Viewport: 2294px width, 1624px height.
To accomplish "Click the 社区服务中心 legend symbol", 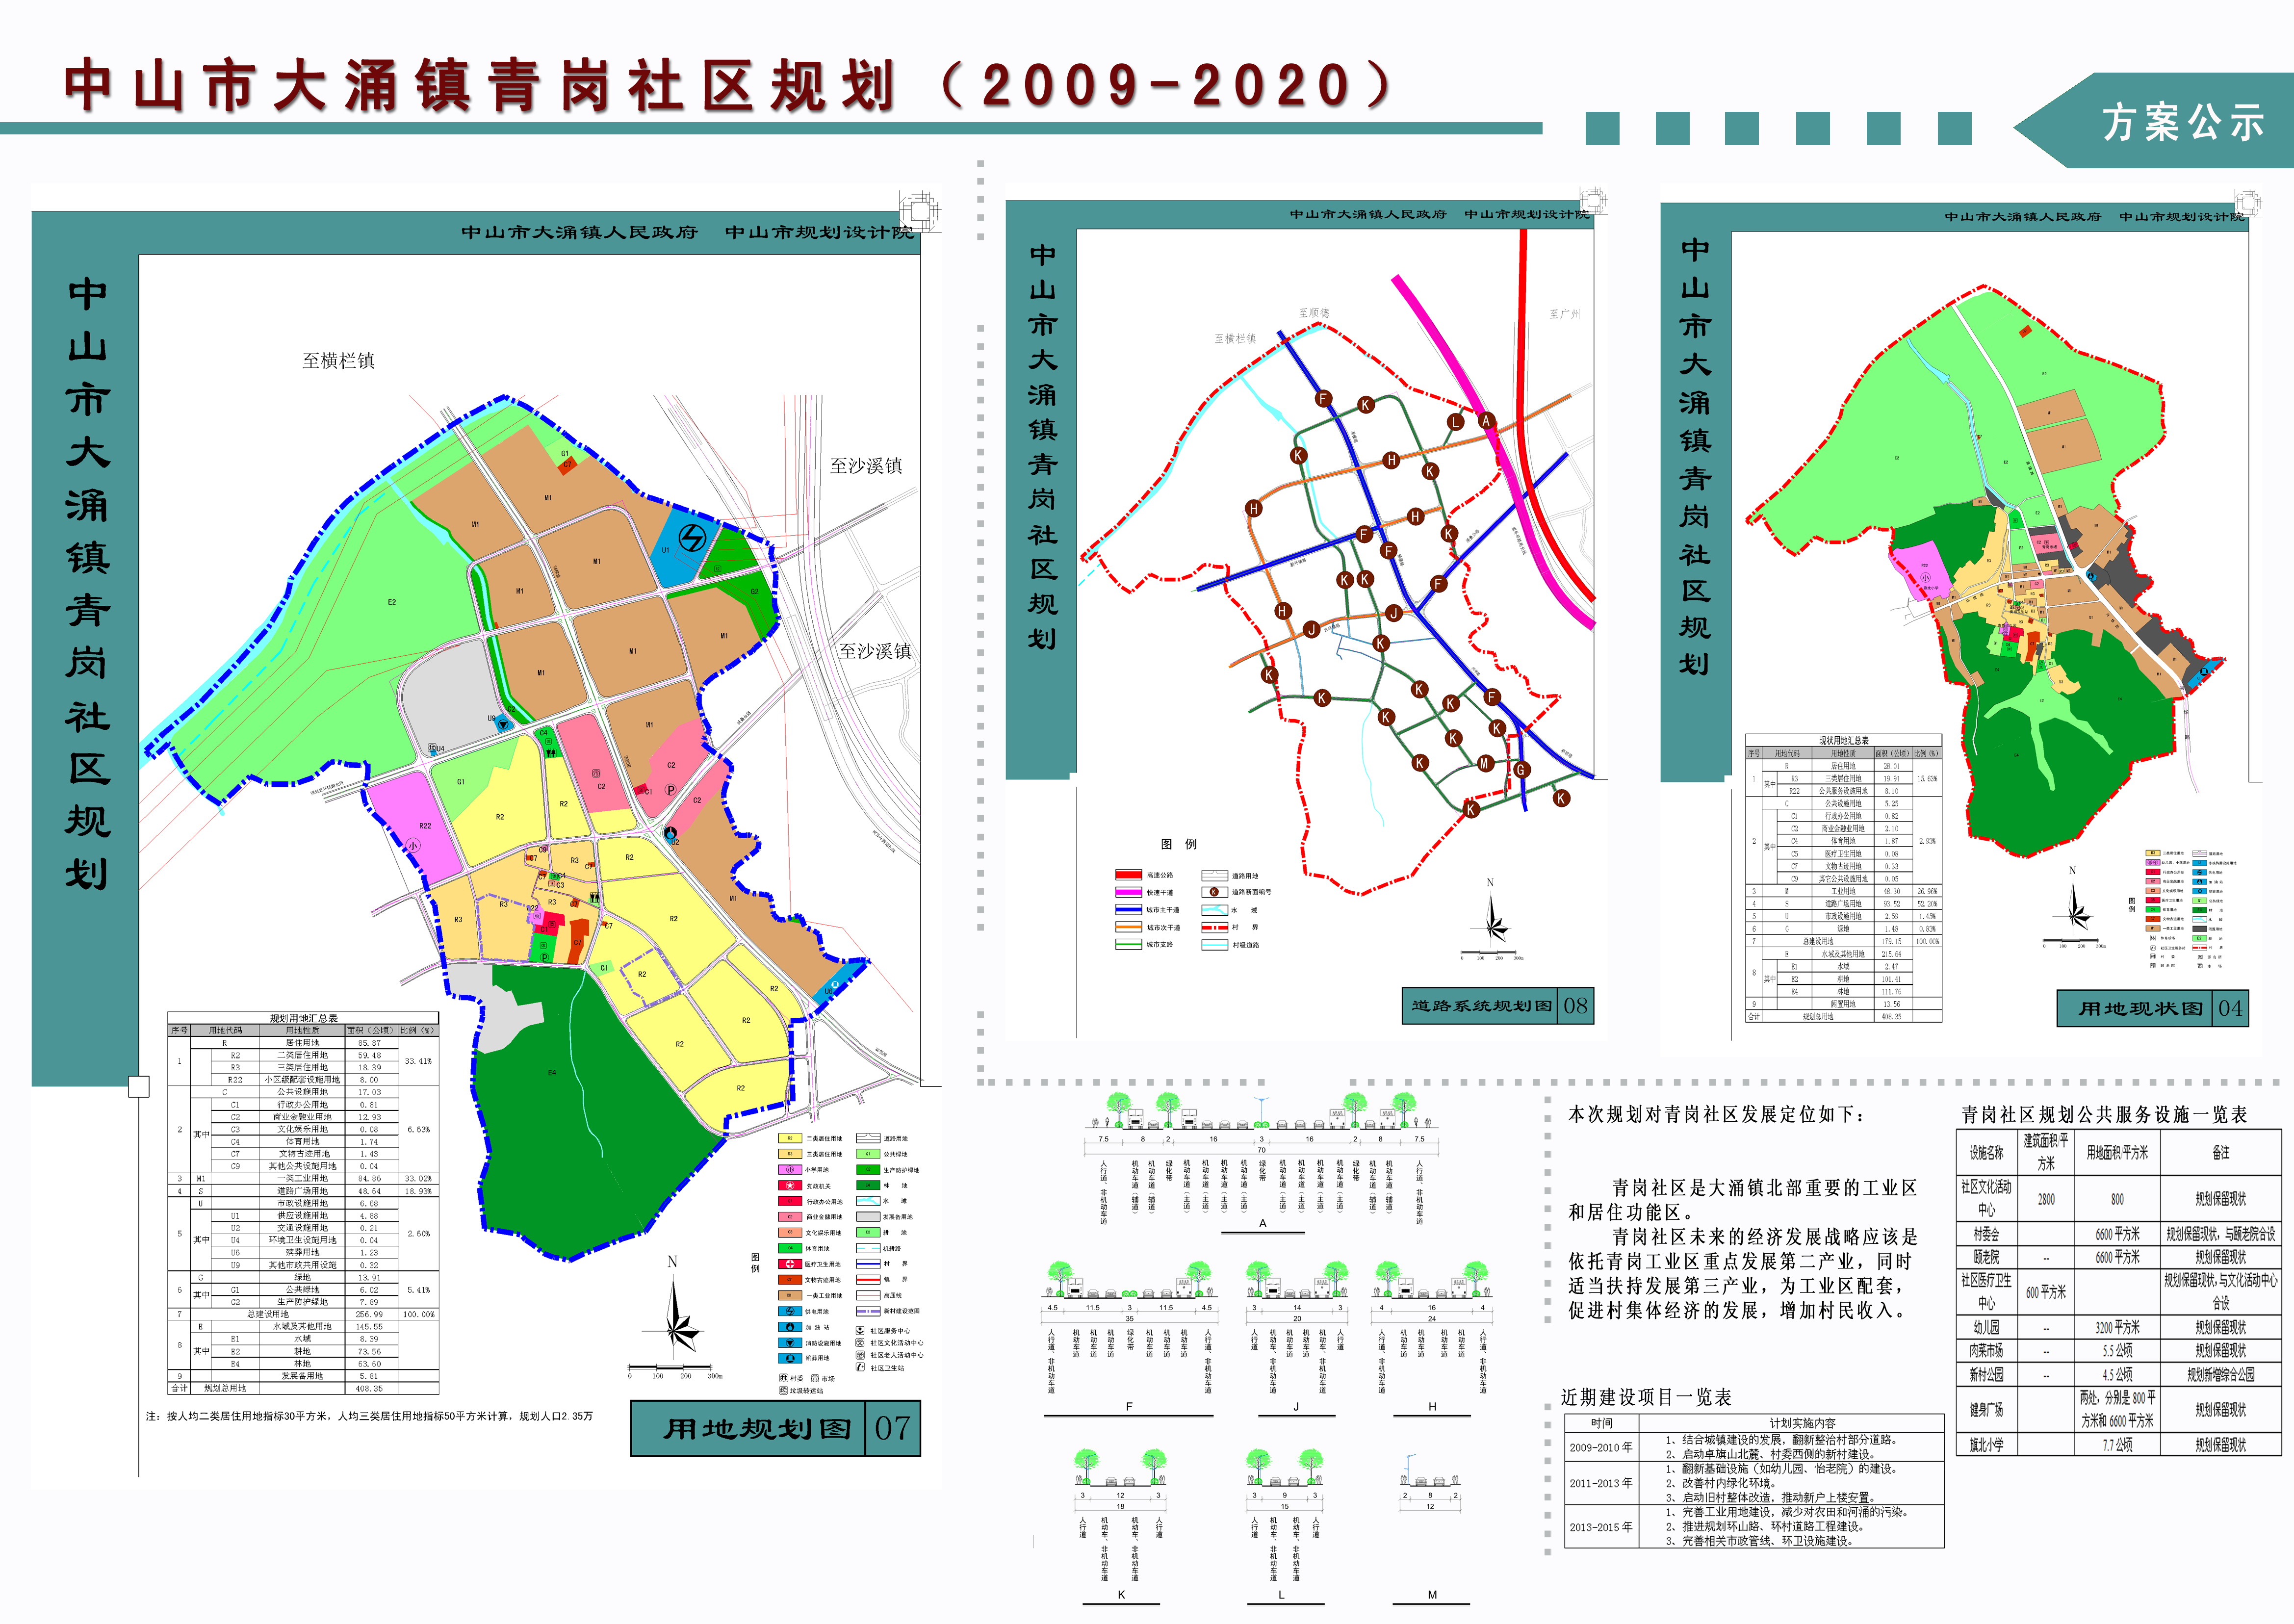I will click(x=860, y=1330).
